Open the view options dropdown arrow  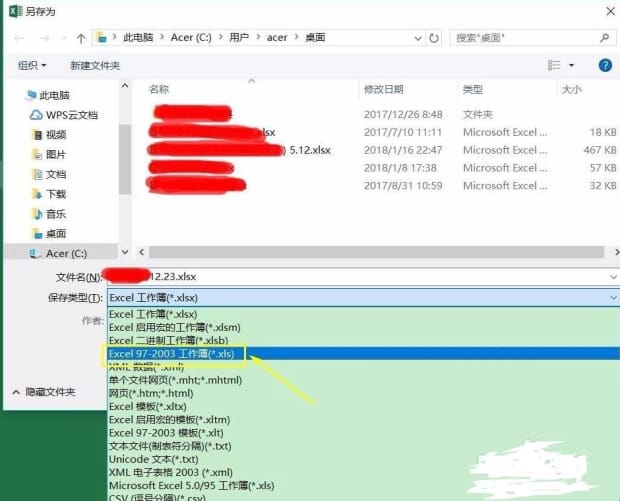[x=571, y=65]
